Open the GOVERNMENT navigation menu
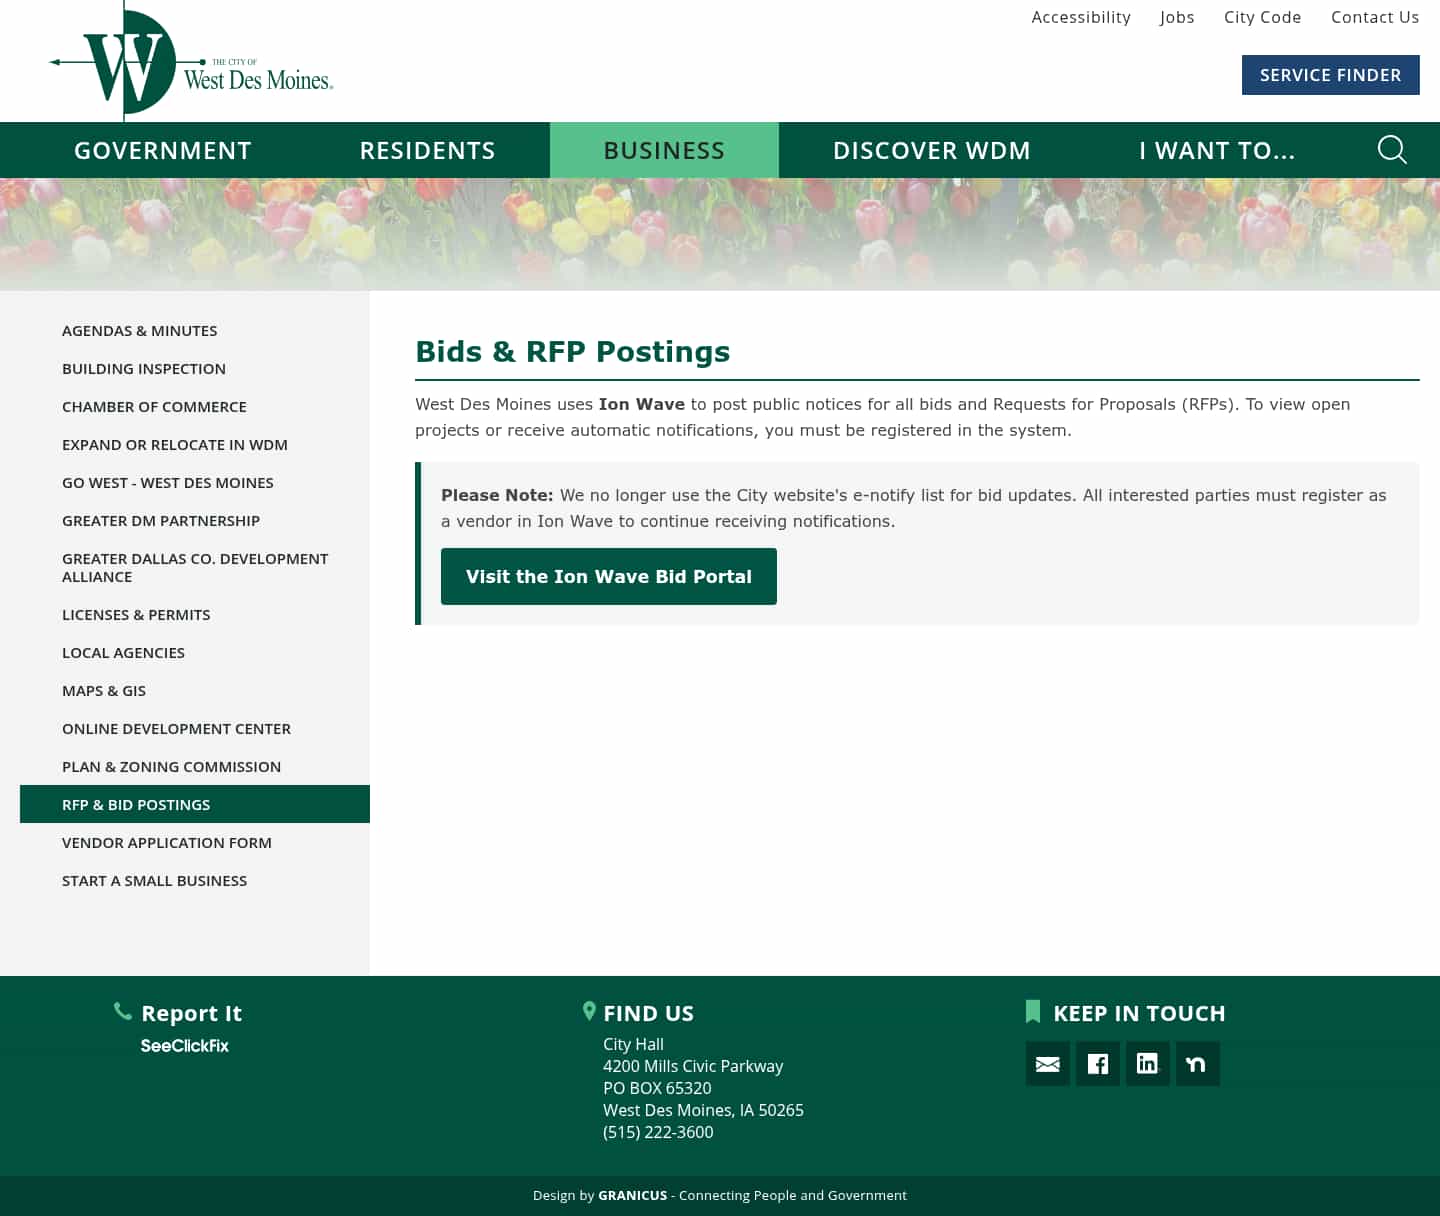Screen dimensions: 1440x1216 (162, 150)
